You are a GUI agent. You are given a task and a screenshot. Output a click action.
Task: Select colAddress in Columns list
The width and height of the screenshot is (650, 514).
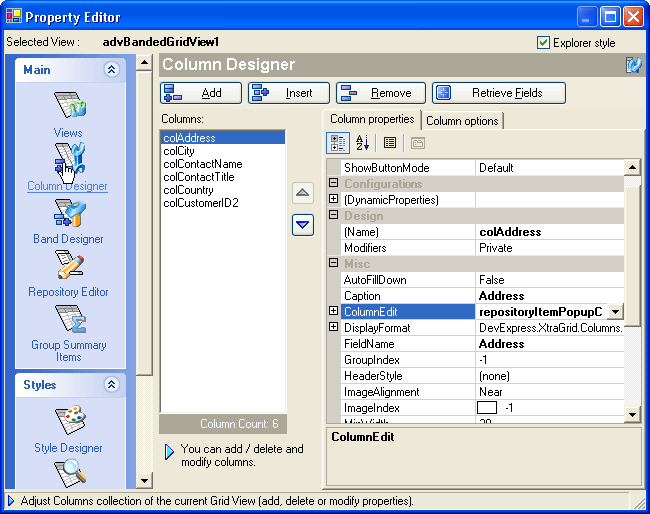point(223,138)
